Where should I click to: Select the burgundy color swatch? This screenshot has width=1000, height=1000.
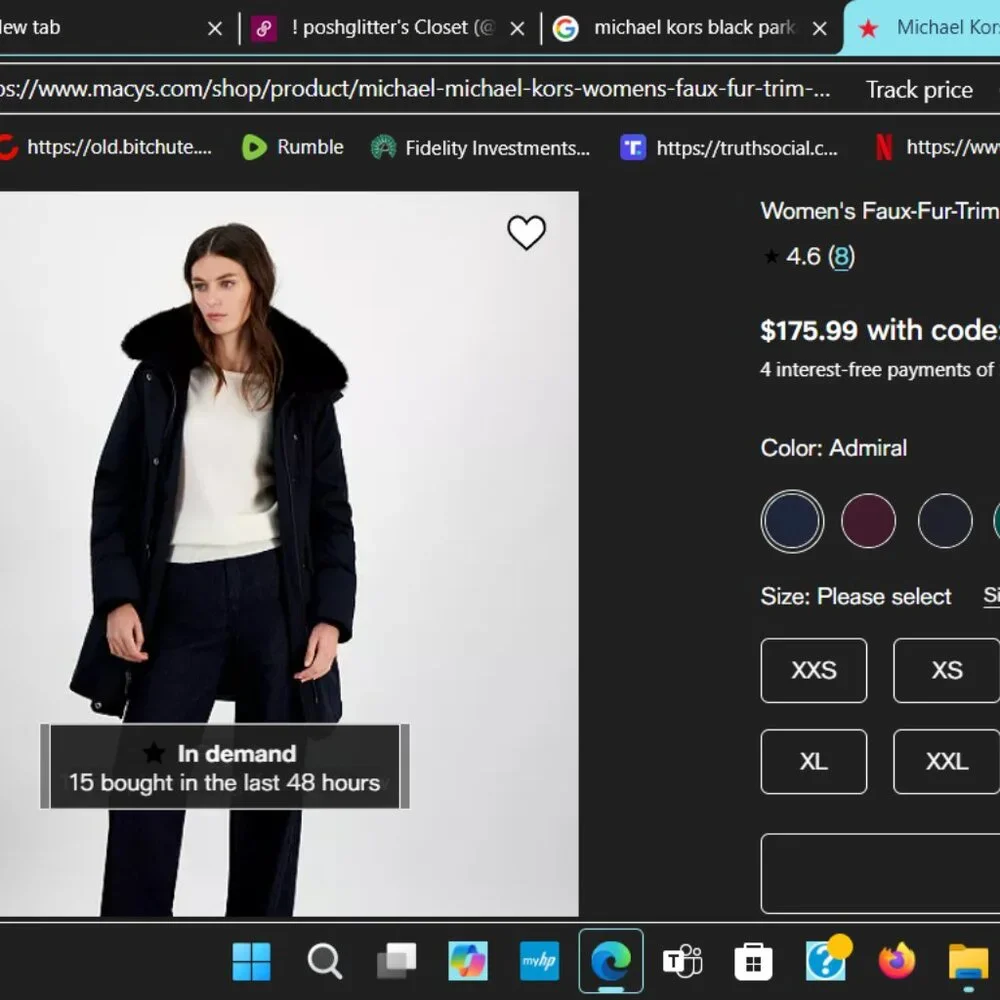(869, 521)
